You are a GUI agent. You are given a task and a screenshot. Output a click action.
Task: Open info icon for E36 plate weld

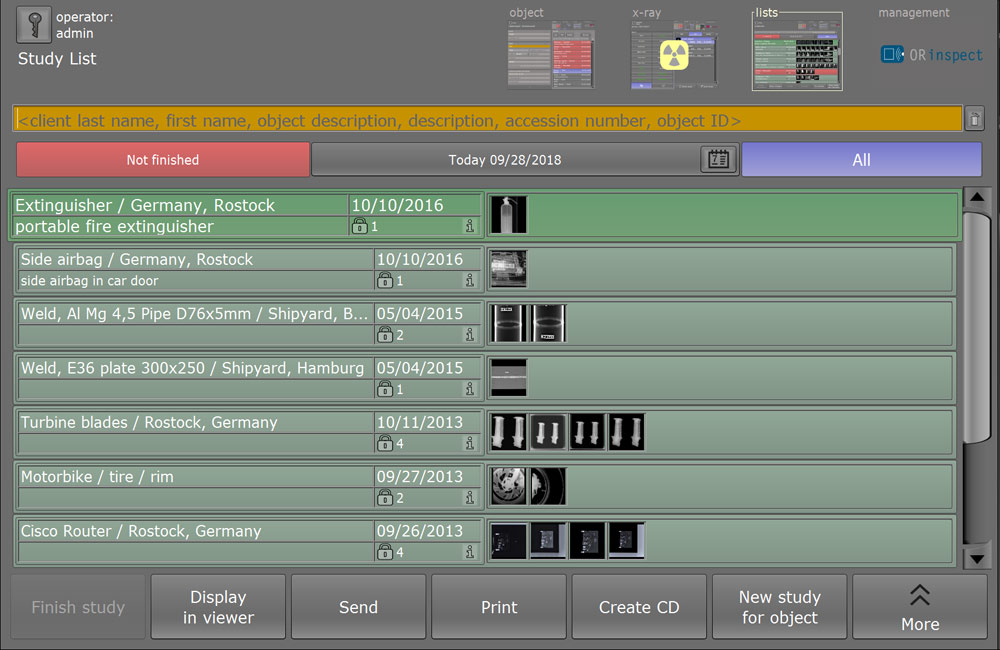pos(470,388)
